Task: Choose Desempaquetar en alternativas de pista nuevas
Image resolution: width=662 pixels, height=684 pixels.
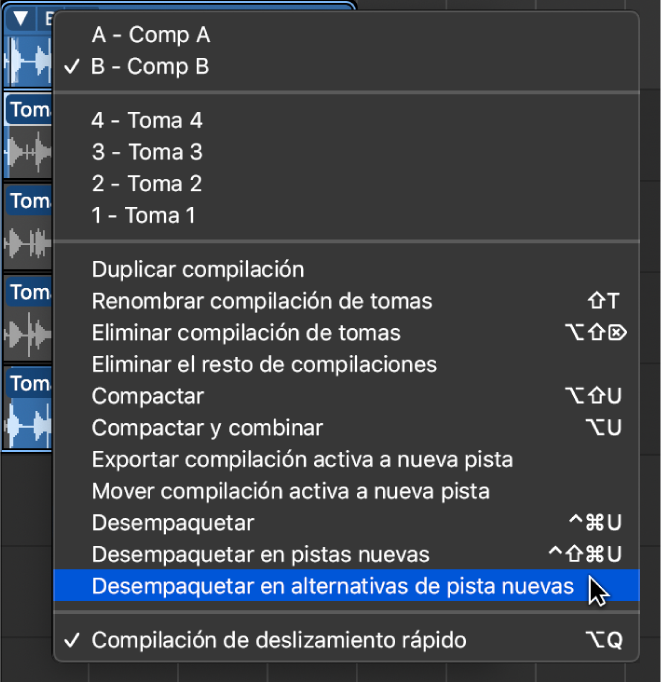Action: point(332,587)
